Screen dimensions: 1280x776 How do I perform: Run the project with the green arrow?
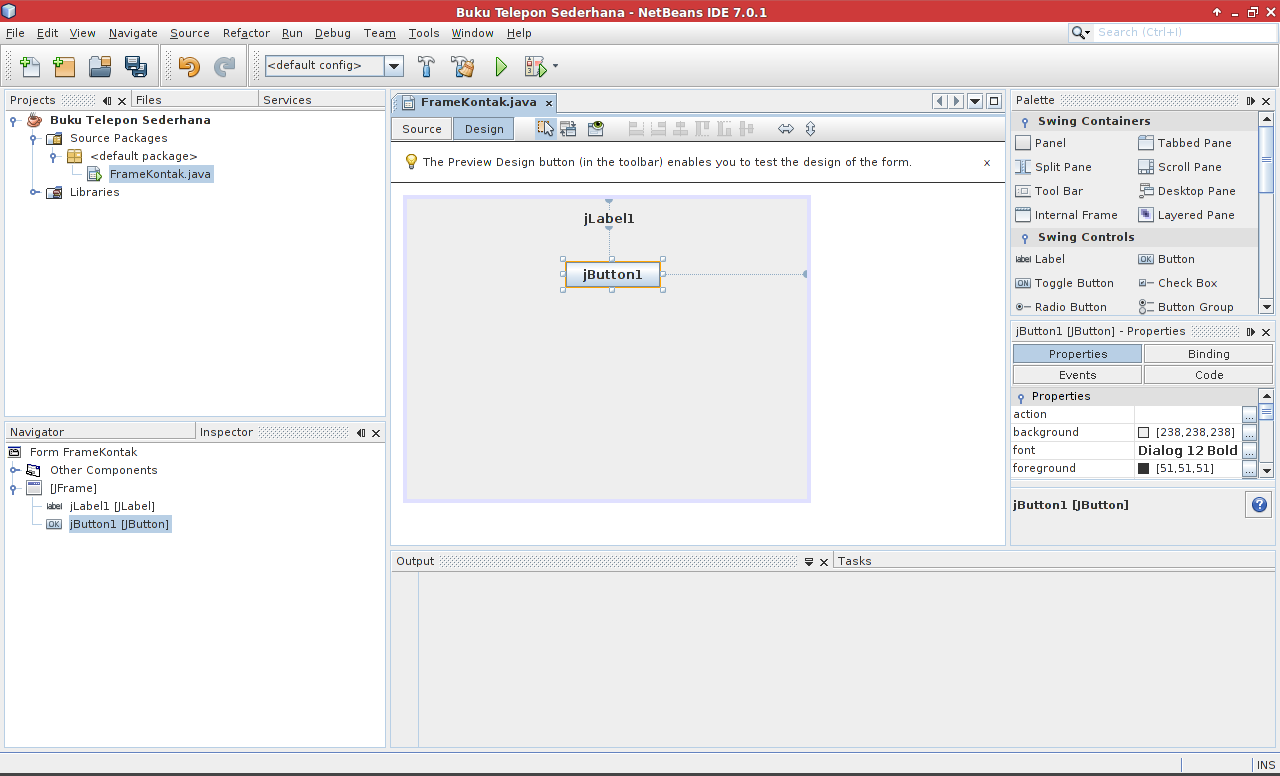[x=501, y=67]
